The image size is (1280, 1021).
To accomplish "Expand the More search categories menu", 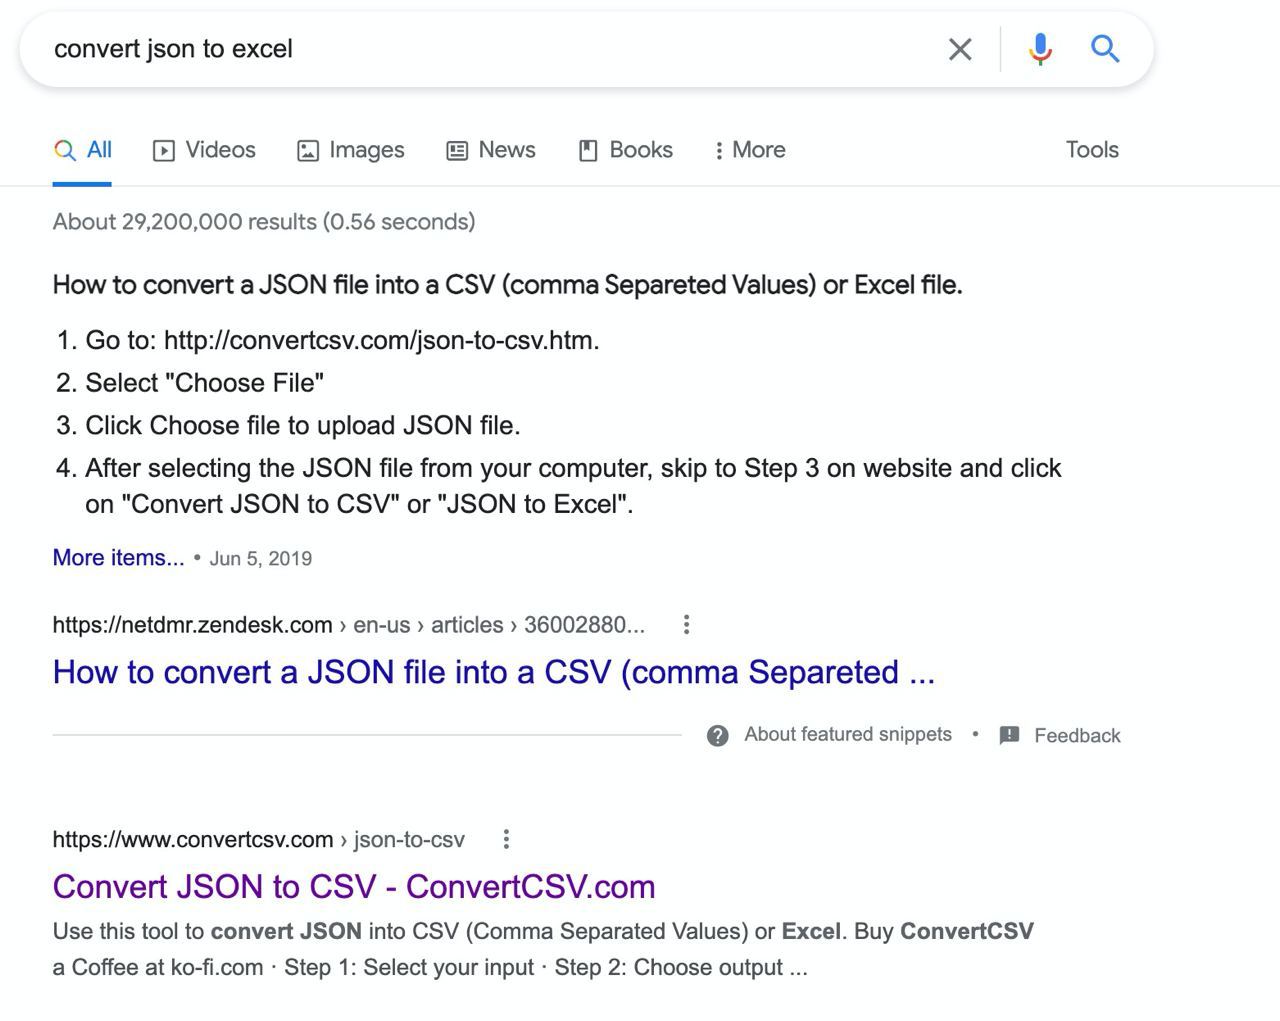I will 750,150.
